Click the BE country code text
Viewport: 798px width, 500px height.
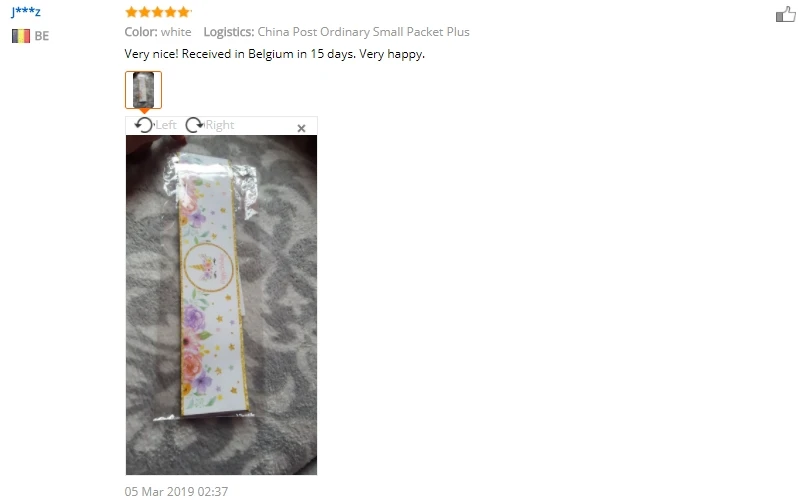42,36
